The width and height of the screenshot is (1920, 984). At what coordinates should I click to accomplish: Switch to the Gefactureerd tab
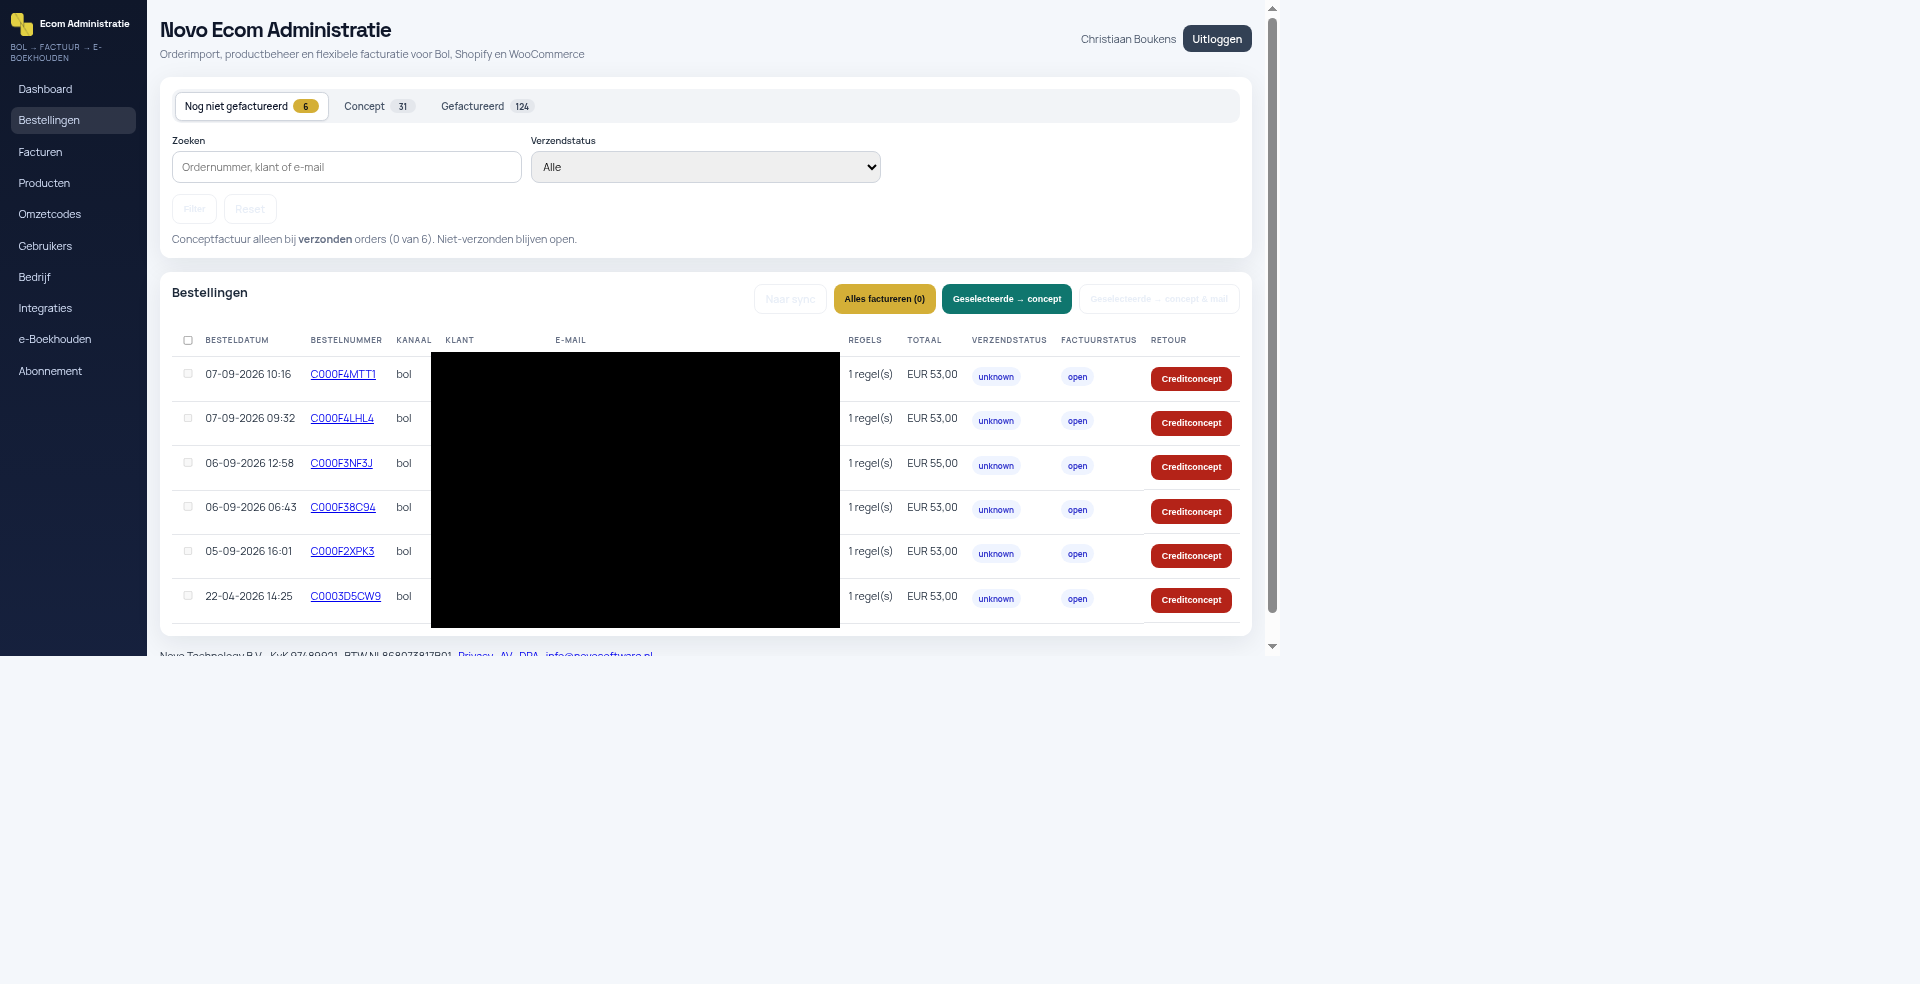point(487,106)
